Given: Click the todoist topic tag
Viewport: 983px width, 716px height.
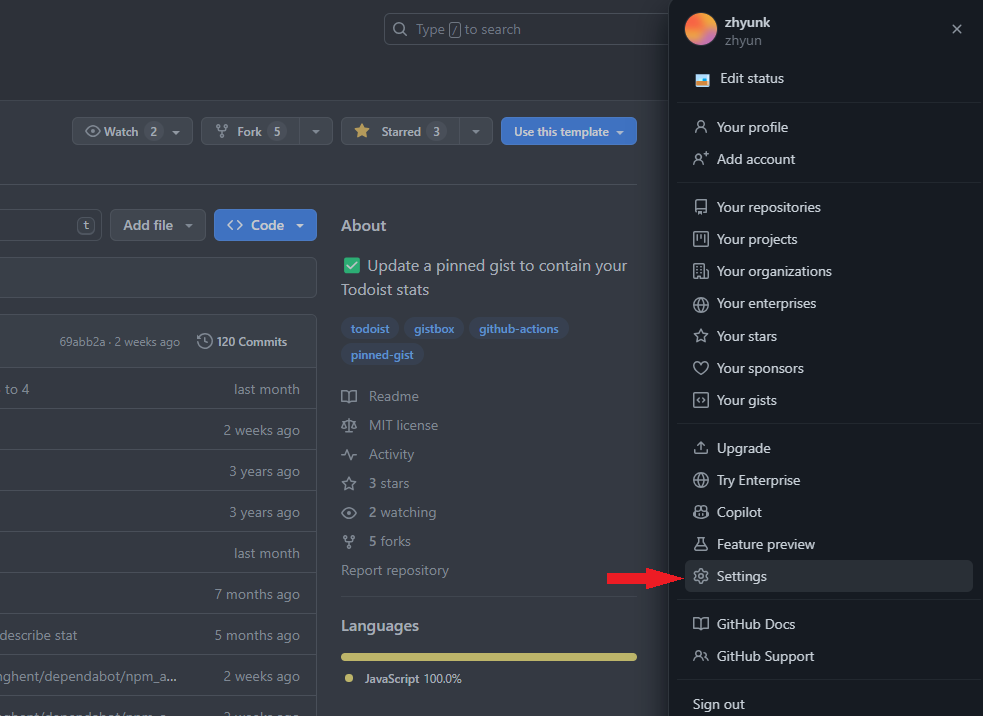Looking at the screenshot, I should pos(370,329).
